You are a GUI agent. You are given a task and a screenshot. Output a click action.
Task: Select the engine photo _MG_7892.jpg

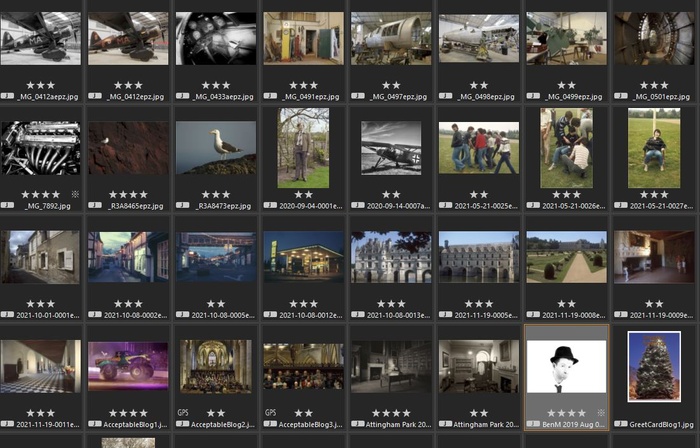tap(41, 148)
